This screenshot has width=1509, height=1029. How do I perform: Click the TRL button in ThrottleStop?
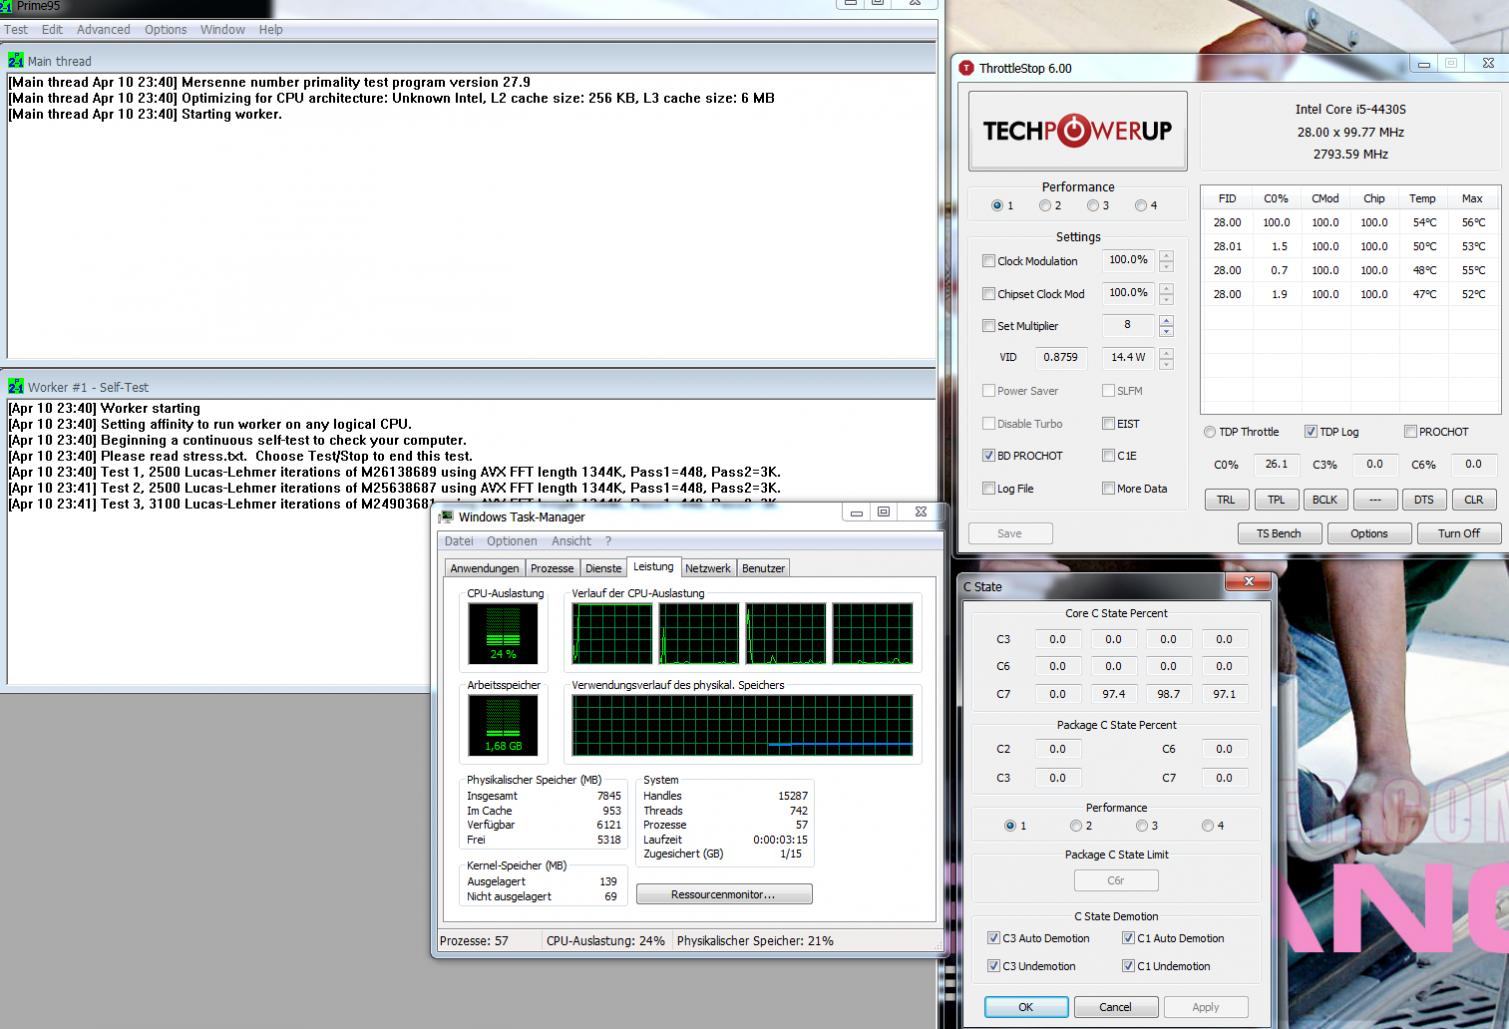tap(1226, 500)
